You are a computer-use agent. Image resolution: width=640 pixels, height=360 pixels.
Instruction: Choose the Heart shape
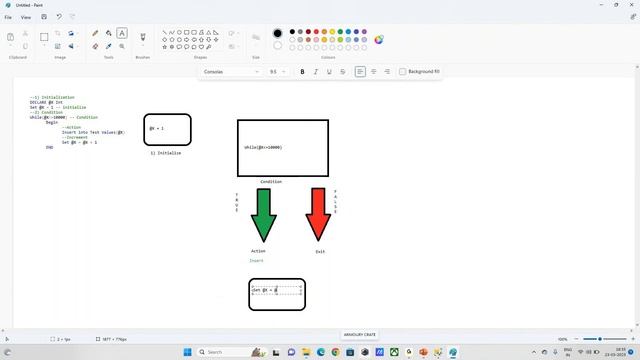201,47
